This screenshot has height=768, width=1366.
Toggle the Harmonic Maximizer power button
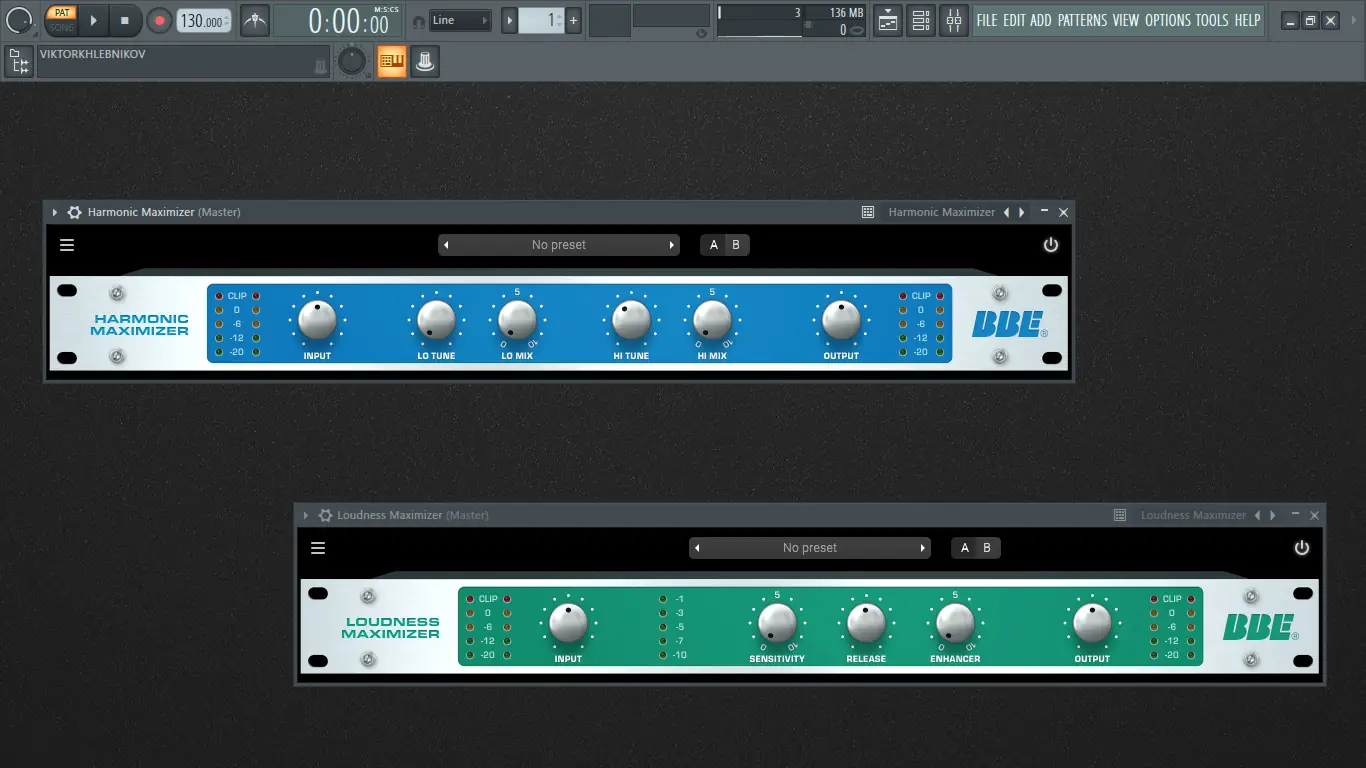(1051, 244)
